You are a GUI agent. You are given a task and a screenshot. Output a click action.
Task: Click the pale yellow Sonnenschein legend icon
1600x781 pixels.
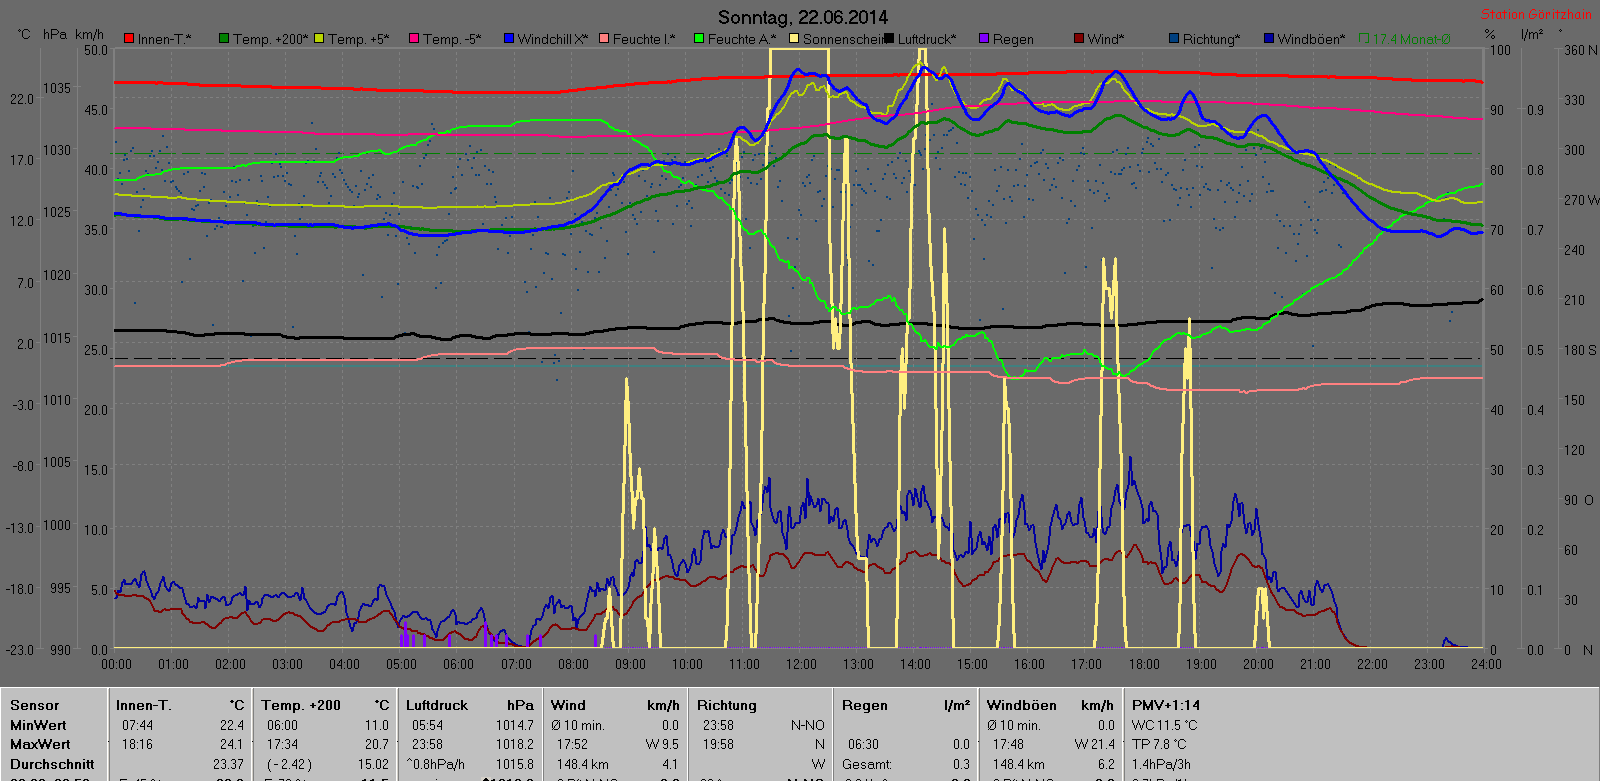click(794, 39)
